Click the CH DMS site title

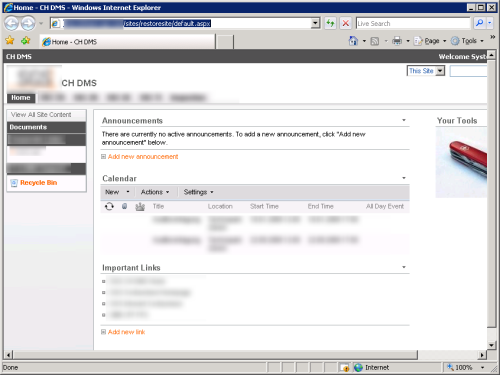click(79, 83)
